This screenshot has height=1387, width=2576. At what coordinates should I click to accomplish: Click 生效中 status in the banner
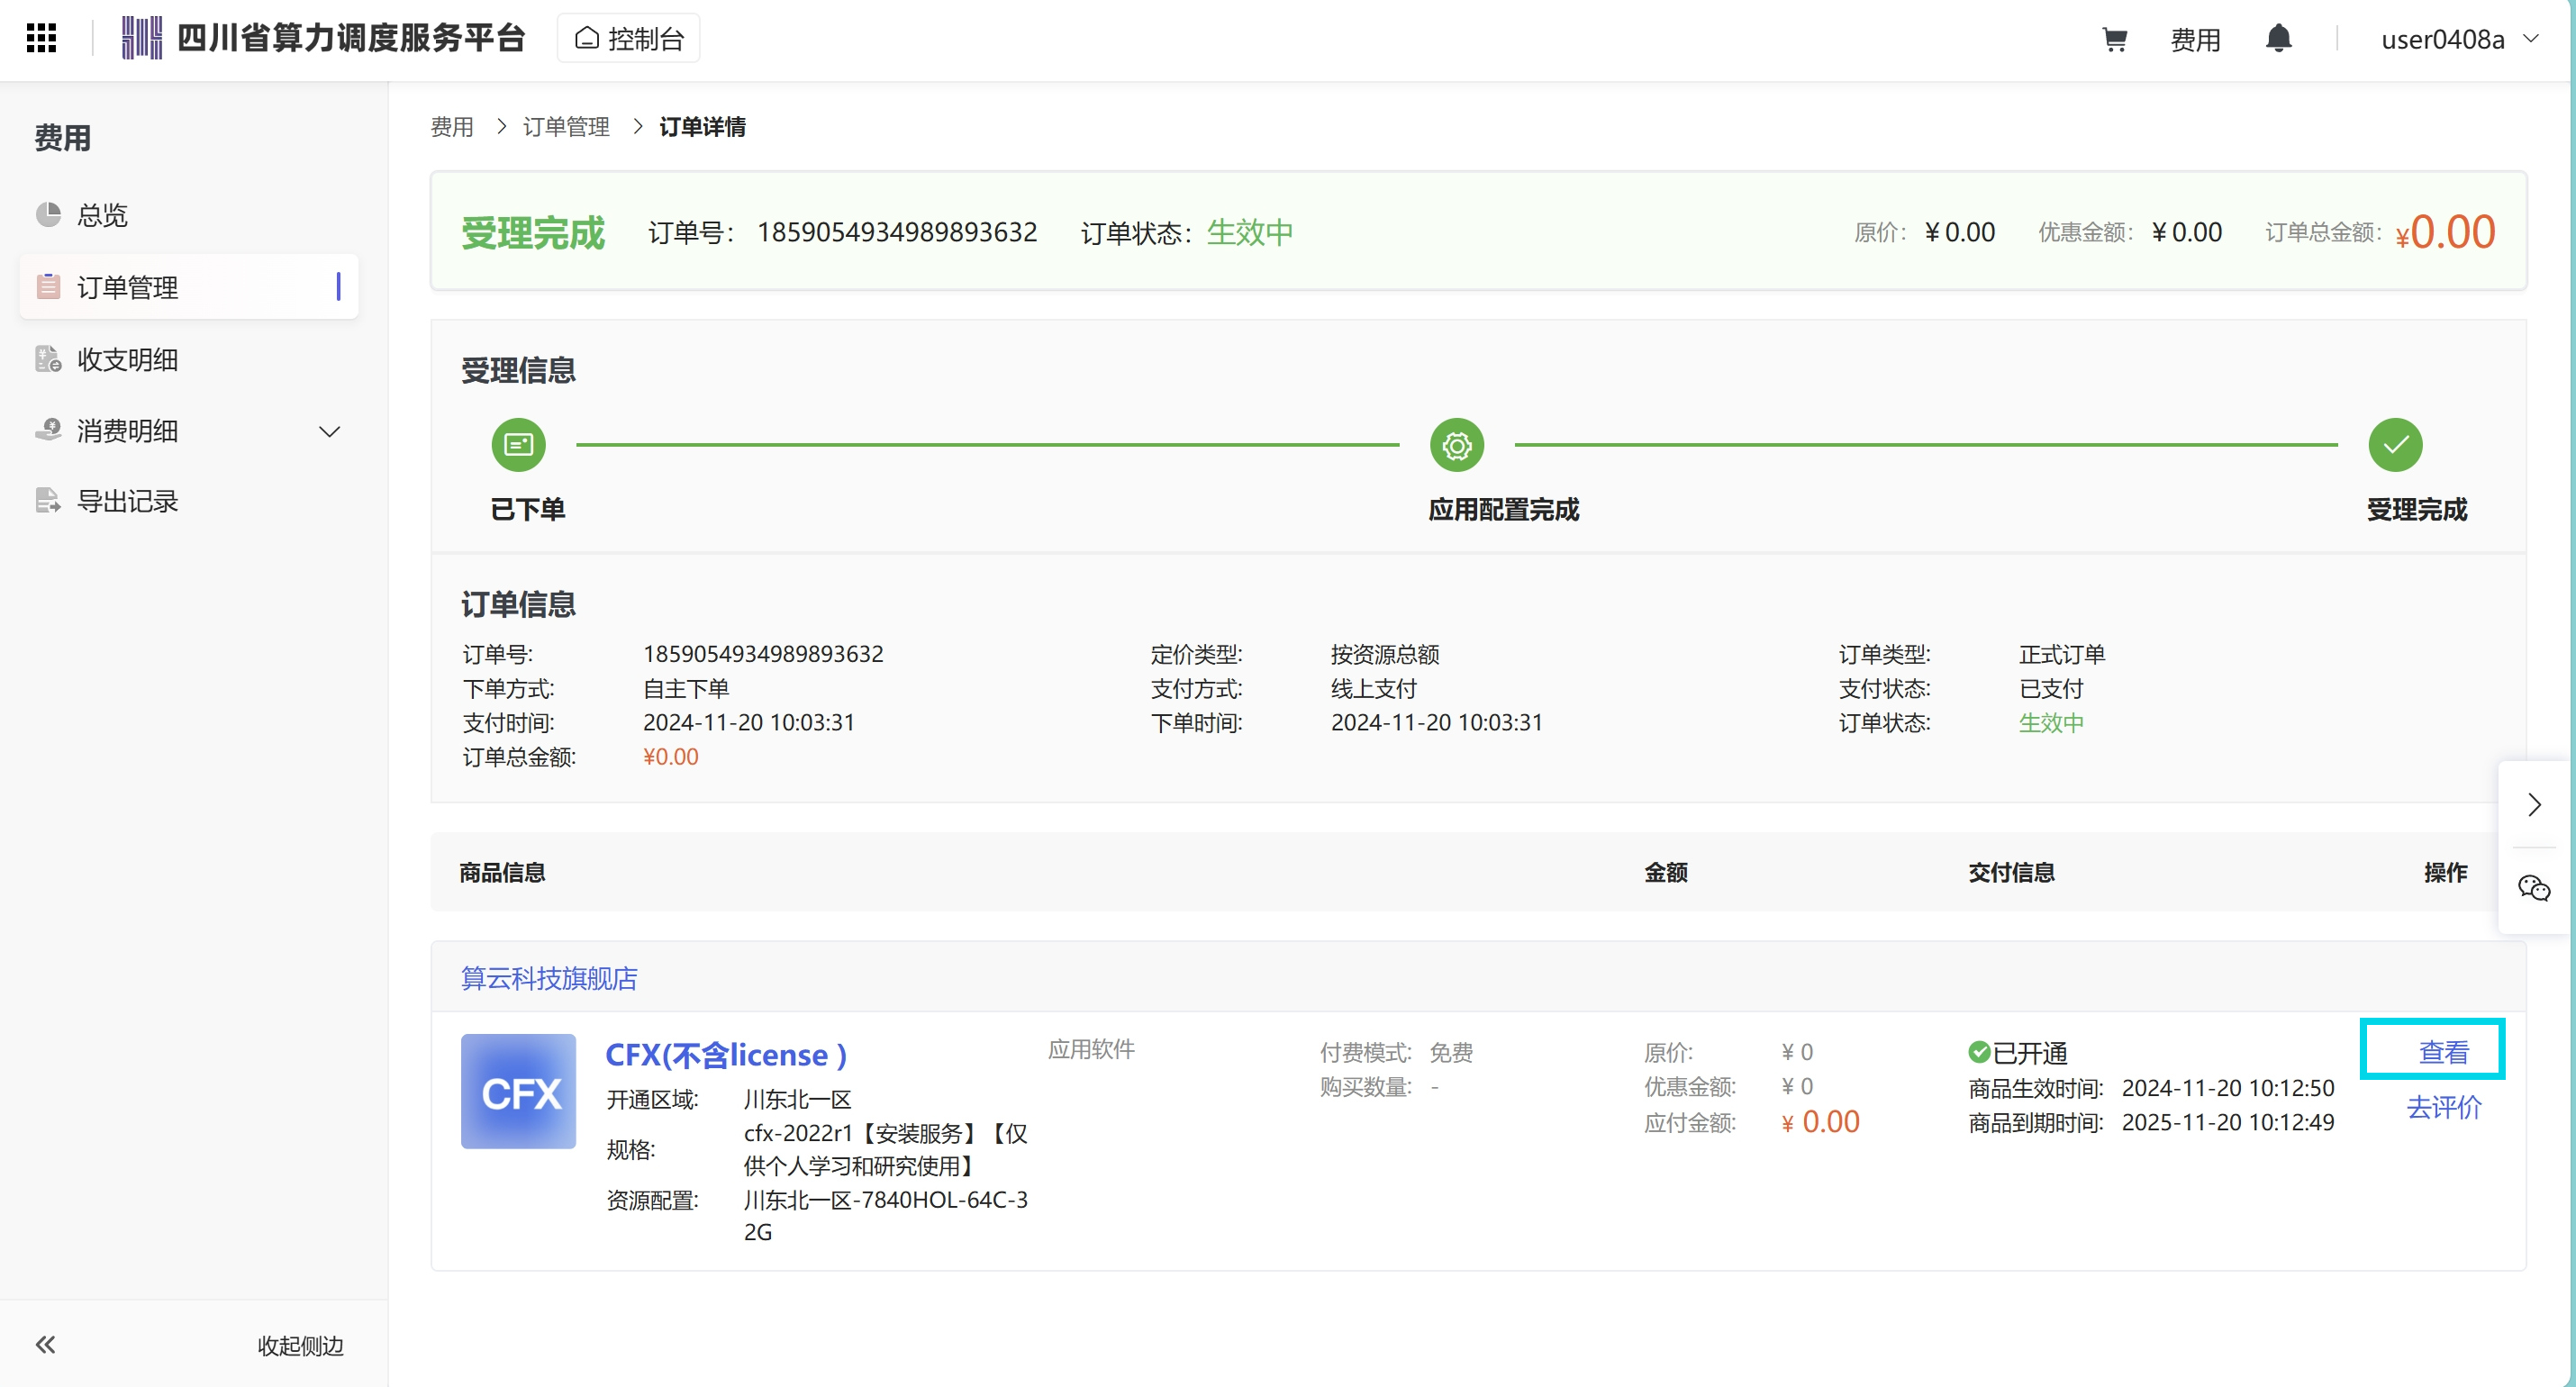tap(1250, 232)
